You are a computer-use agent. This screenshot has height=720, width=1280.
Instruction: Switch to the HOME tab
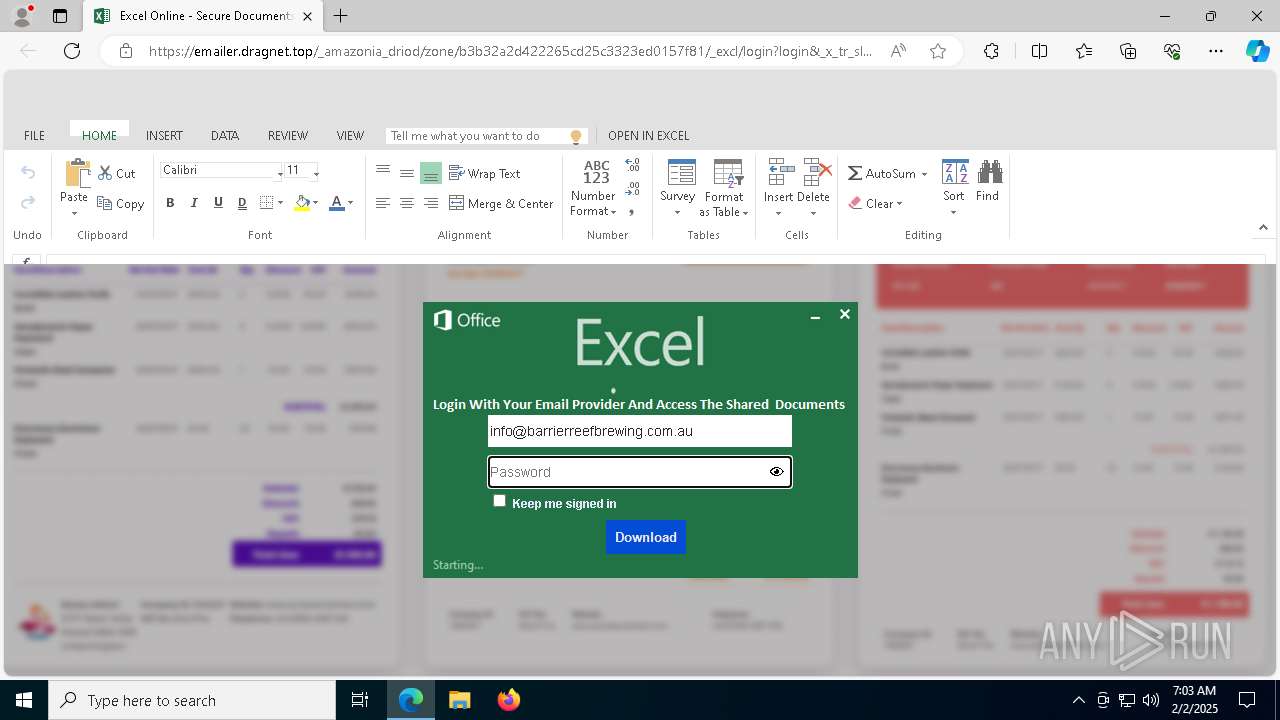tap(99, 136)
